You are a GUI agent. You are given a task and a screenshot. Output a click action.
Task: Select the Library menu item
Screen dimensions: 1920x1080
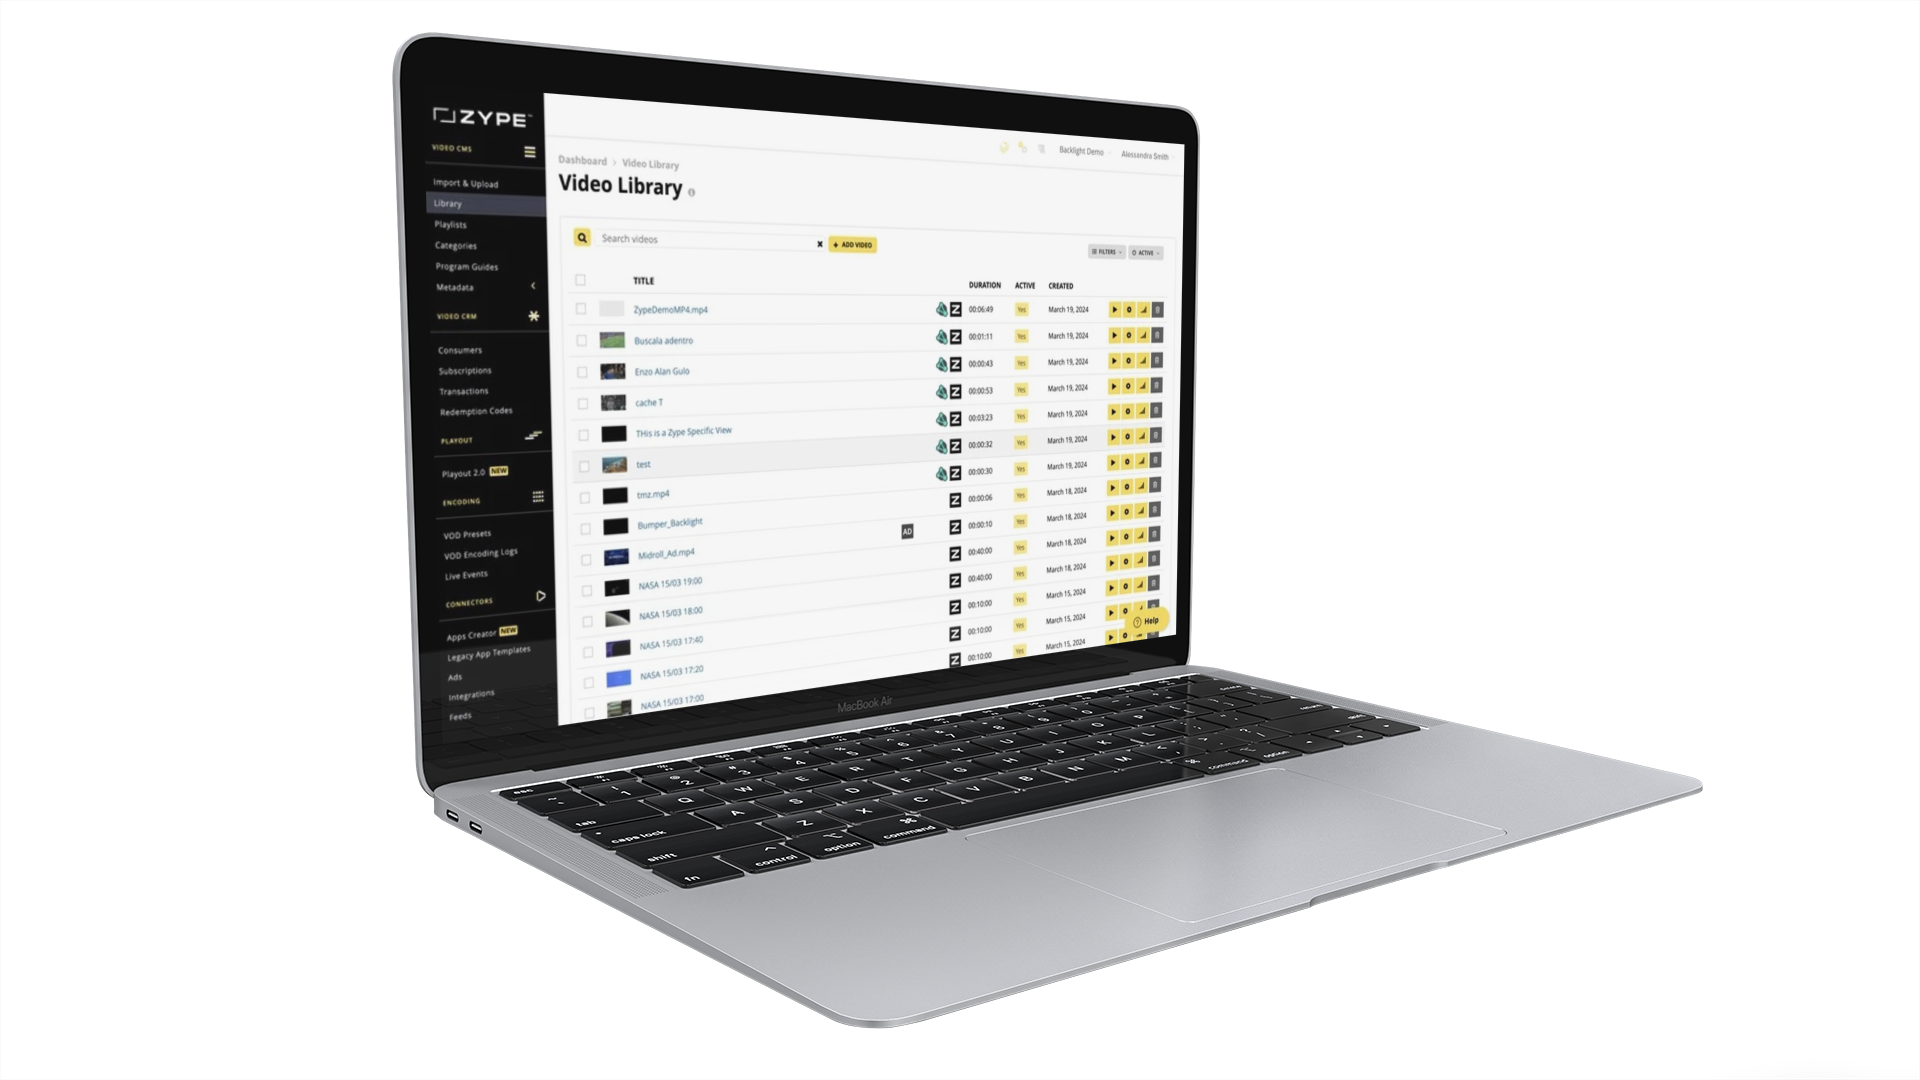pos(450,203)
